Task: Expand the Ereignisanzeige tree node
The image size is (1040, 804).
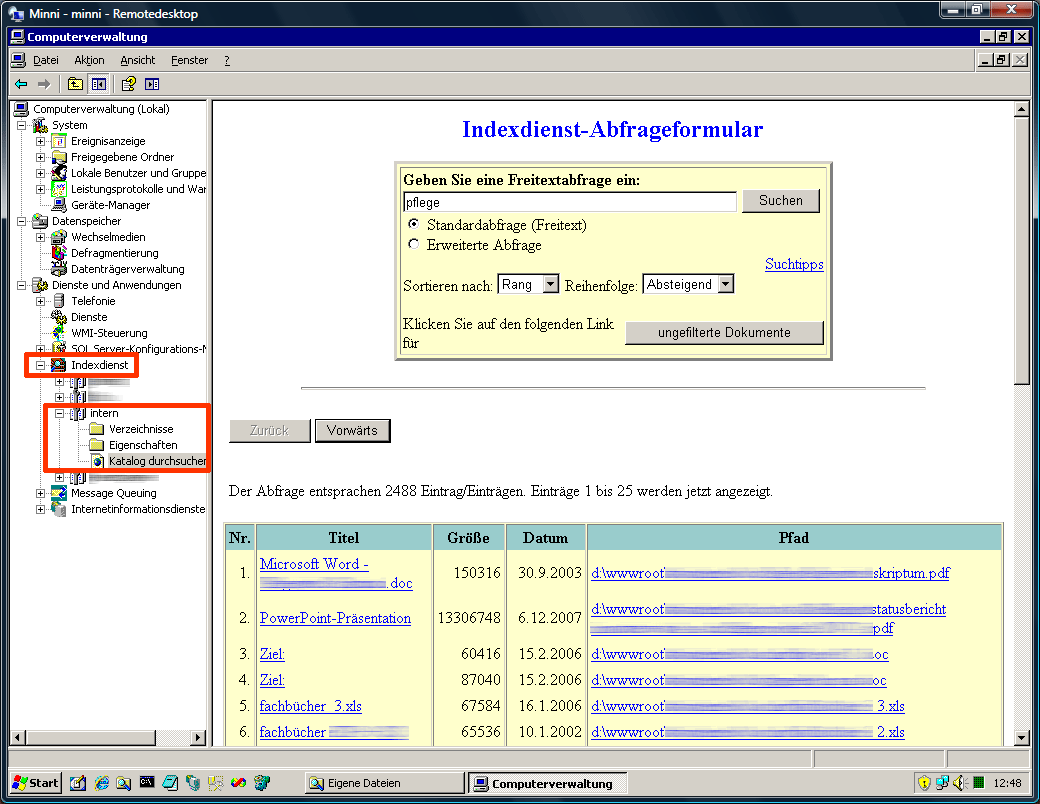Action: (x=41, y=141)
